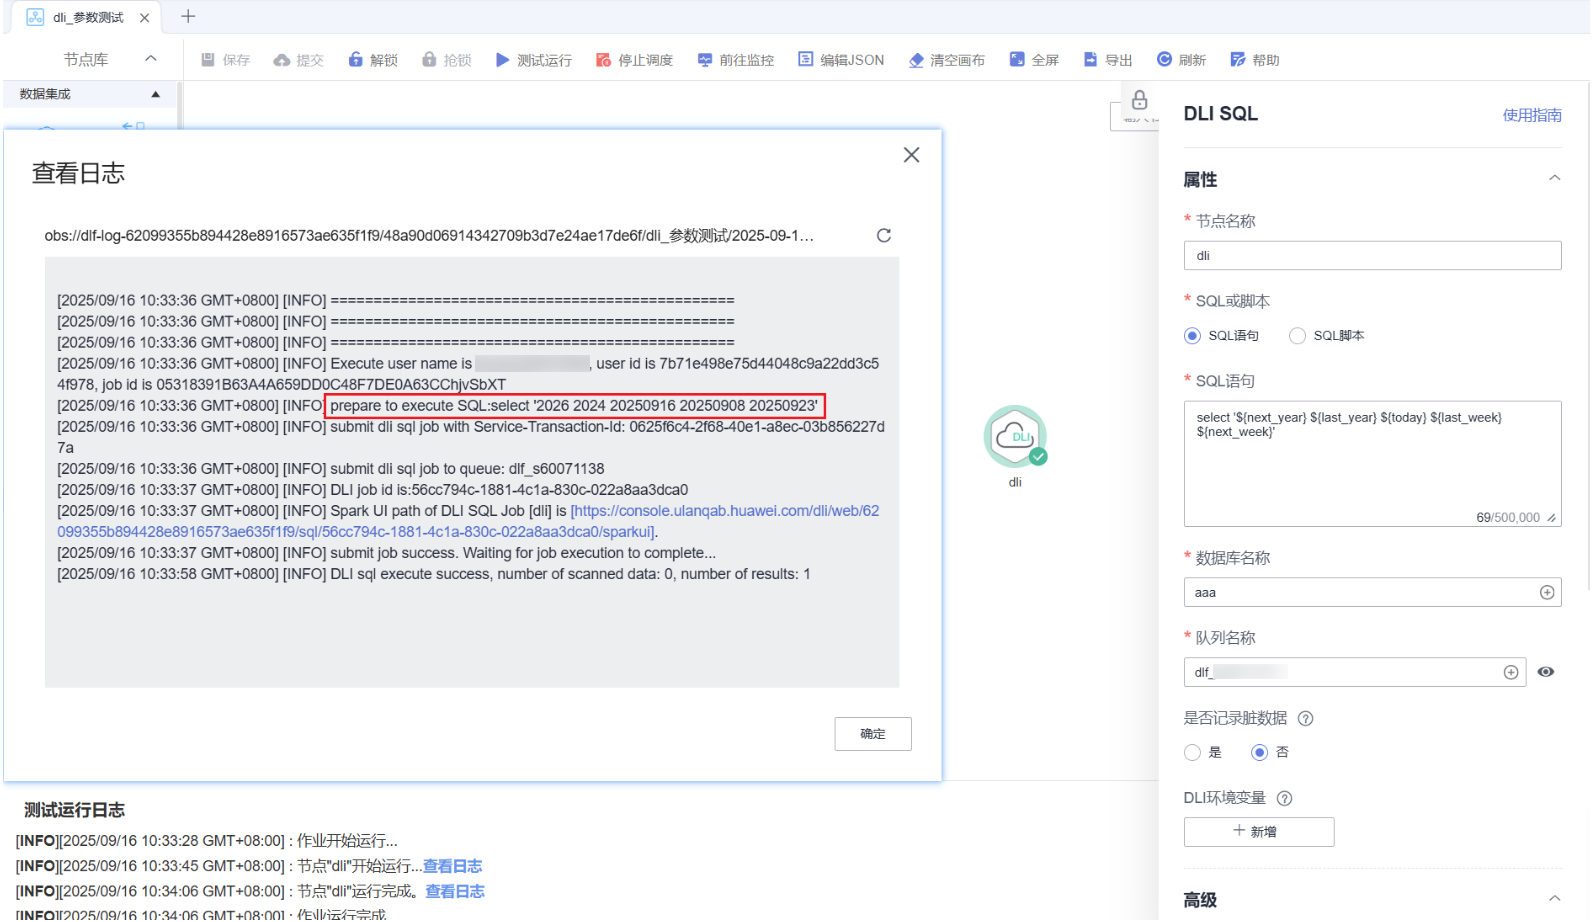Screen dimensions: 1592x922
Task: Click the 'submit job success' log line
Action: pos(386,554)
